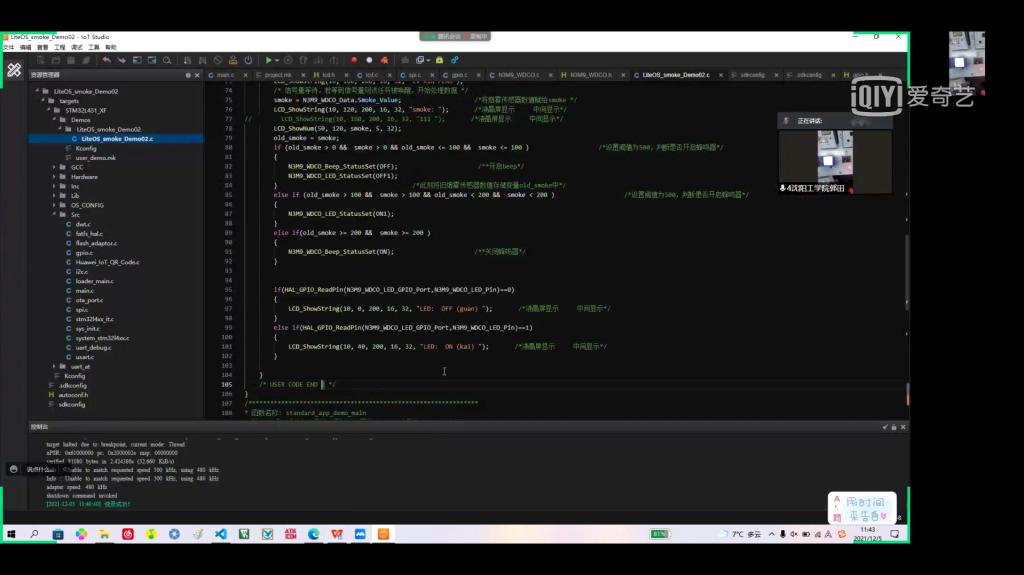Switch to the N3M9_WDCO.c editor tab
1024x575 pixels.
click(519, 75)
